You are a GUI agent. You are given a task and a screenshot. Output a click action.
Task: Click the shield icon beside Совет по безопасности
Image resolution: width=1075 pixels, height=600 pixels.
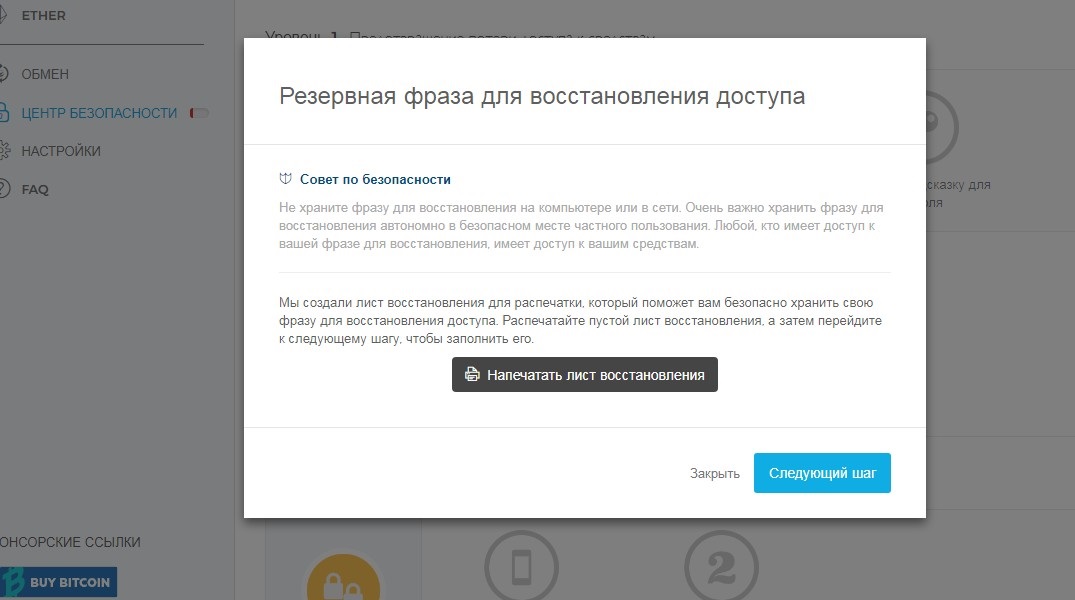pos(285,179)
